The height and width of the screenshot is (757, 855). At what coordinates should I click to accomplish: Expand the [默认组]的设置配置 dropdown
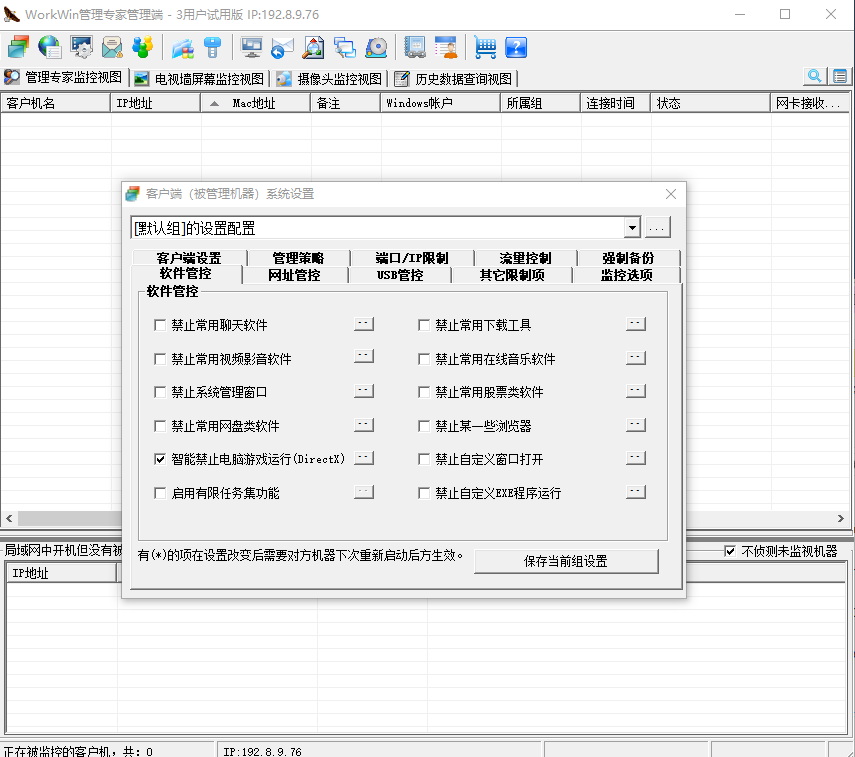pyautogui.click(x=631, y=228)
